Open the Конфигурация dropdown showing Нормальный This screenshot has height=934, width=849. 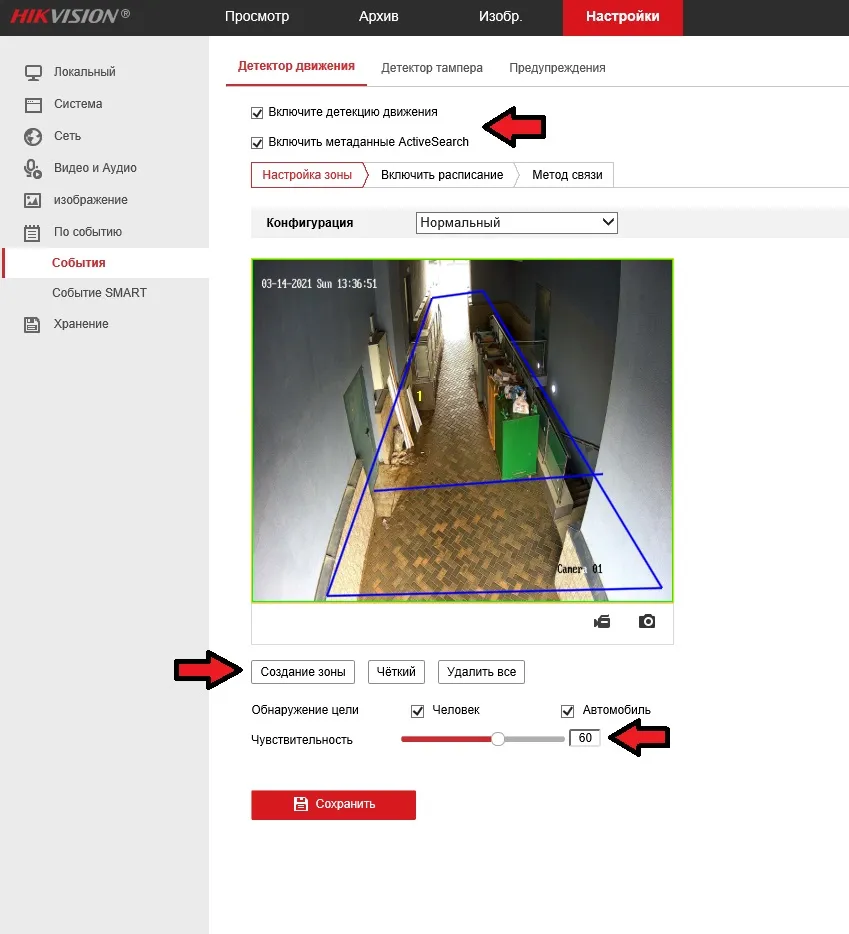(x=516, y=222)
